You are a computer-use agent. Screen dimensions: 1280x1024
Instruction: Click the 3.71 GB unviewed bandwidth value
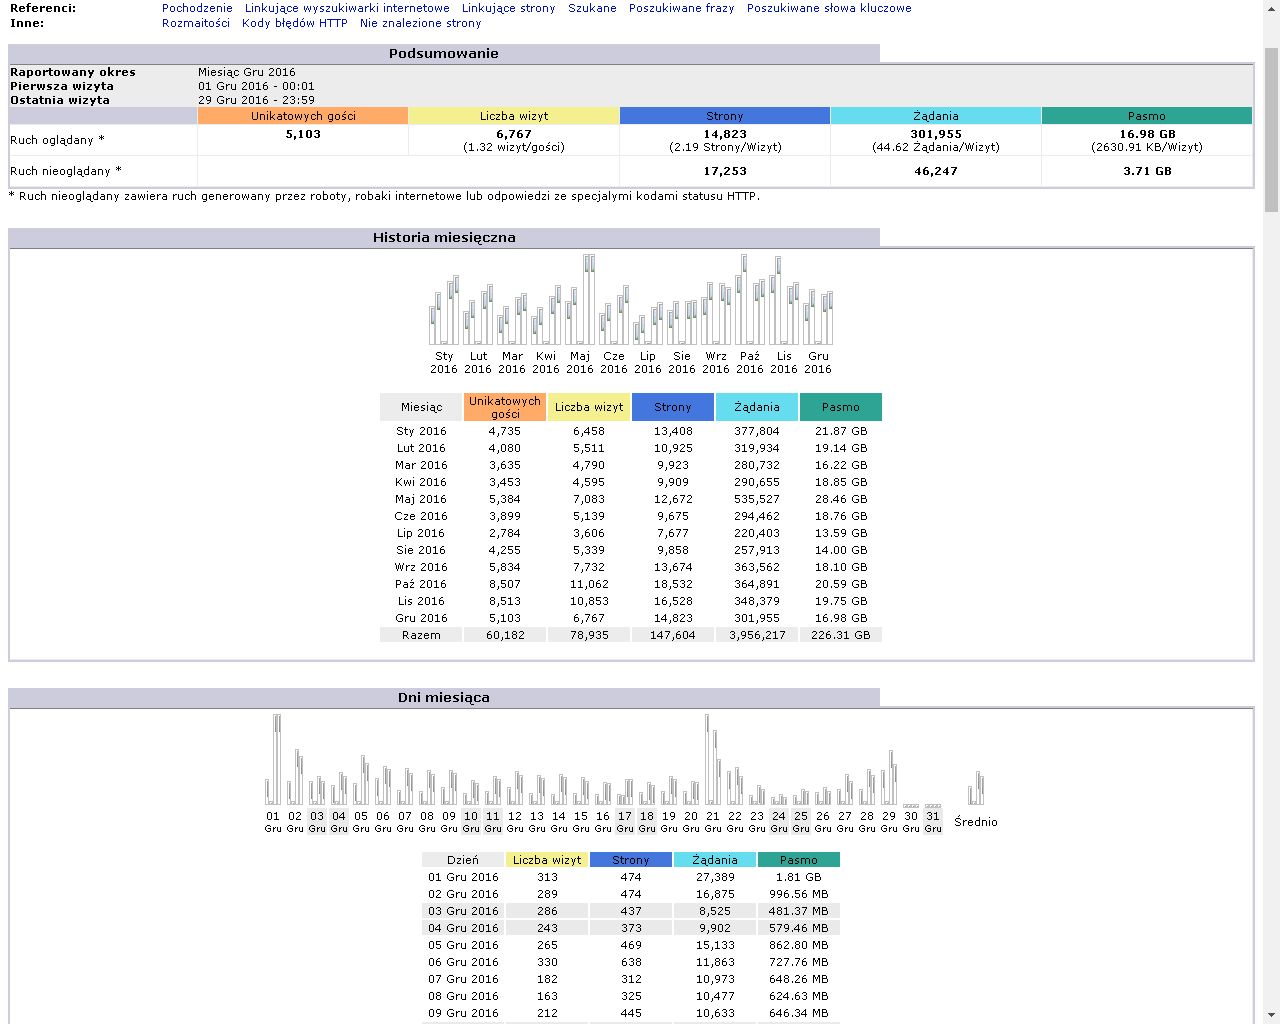pos(1147,171)
